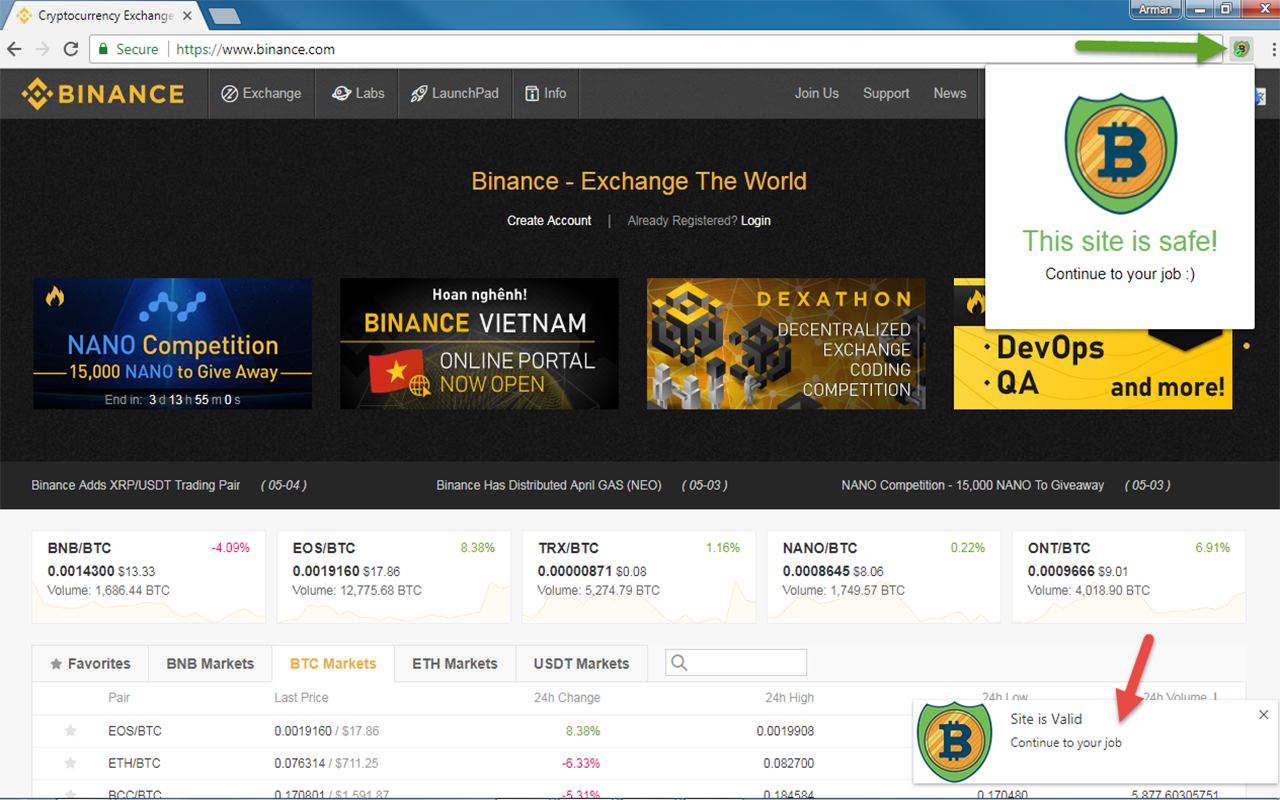Click the green Secure padlock icon
This screenshot has height=800, width=1280.
[x=103, y=49]
